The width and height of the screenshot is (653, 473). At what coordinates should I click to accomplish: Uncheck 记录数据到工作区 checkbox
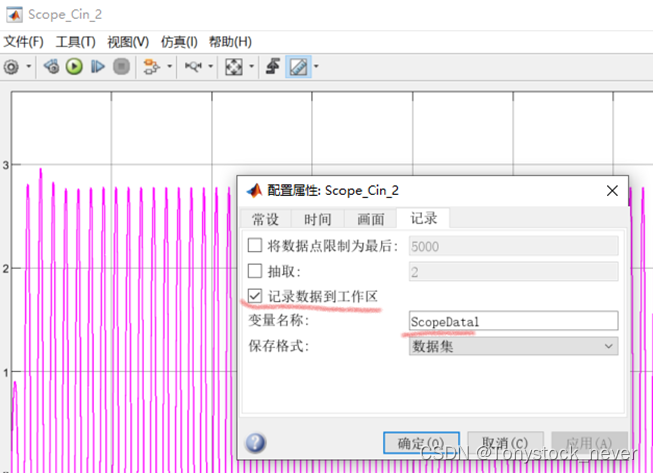(255, 296)
